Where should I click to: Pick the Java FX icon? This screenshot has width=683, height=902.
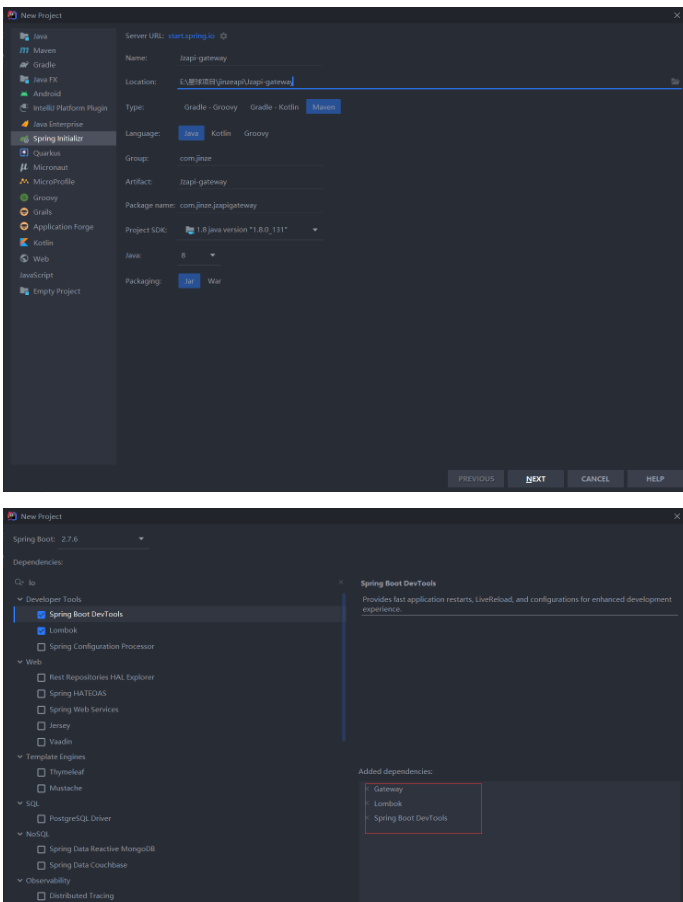tap(24, 79)
